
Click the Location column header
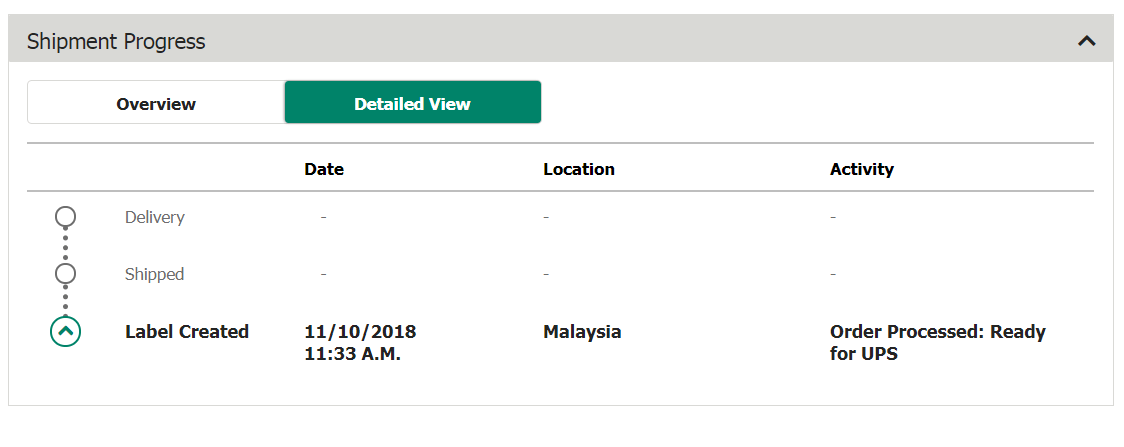[x=579, y=170]
